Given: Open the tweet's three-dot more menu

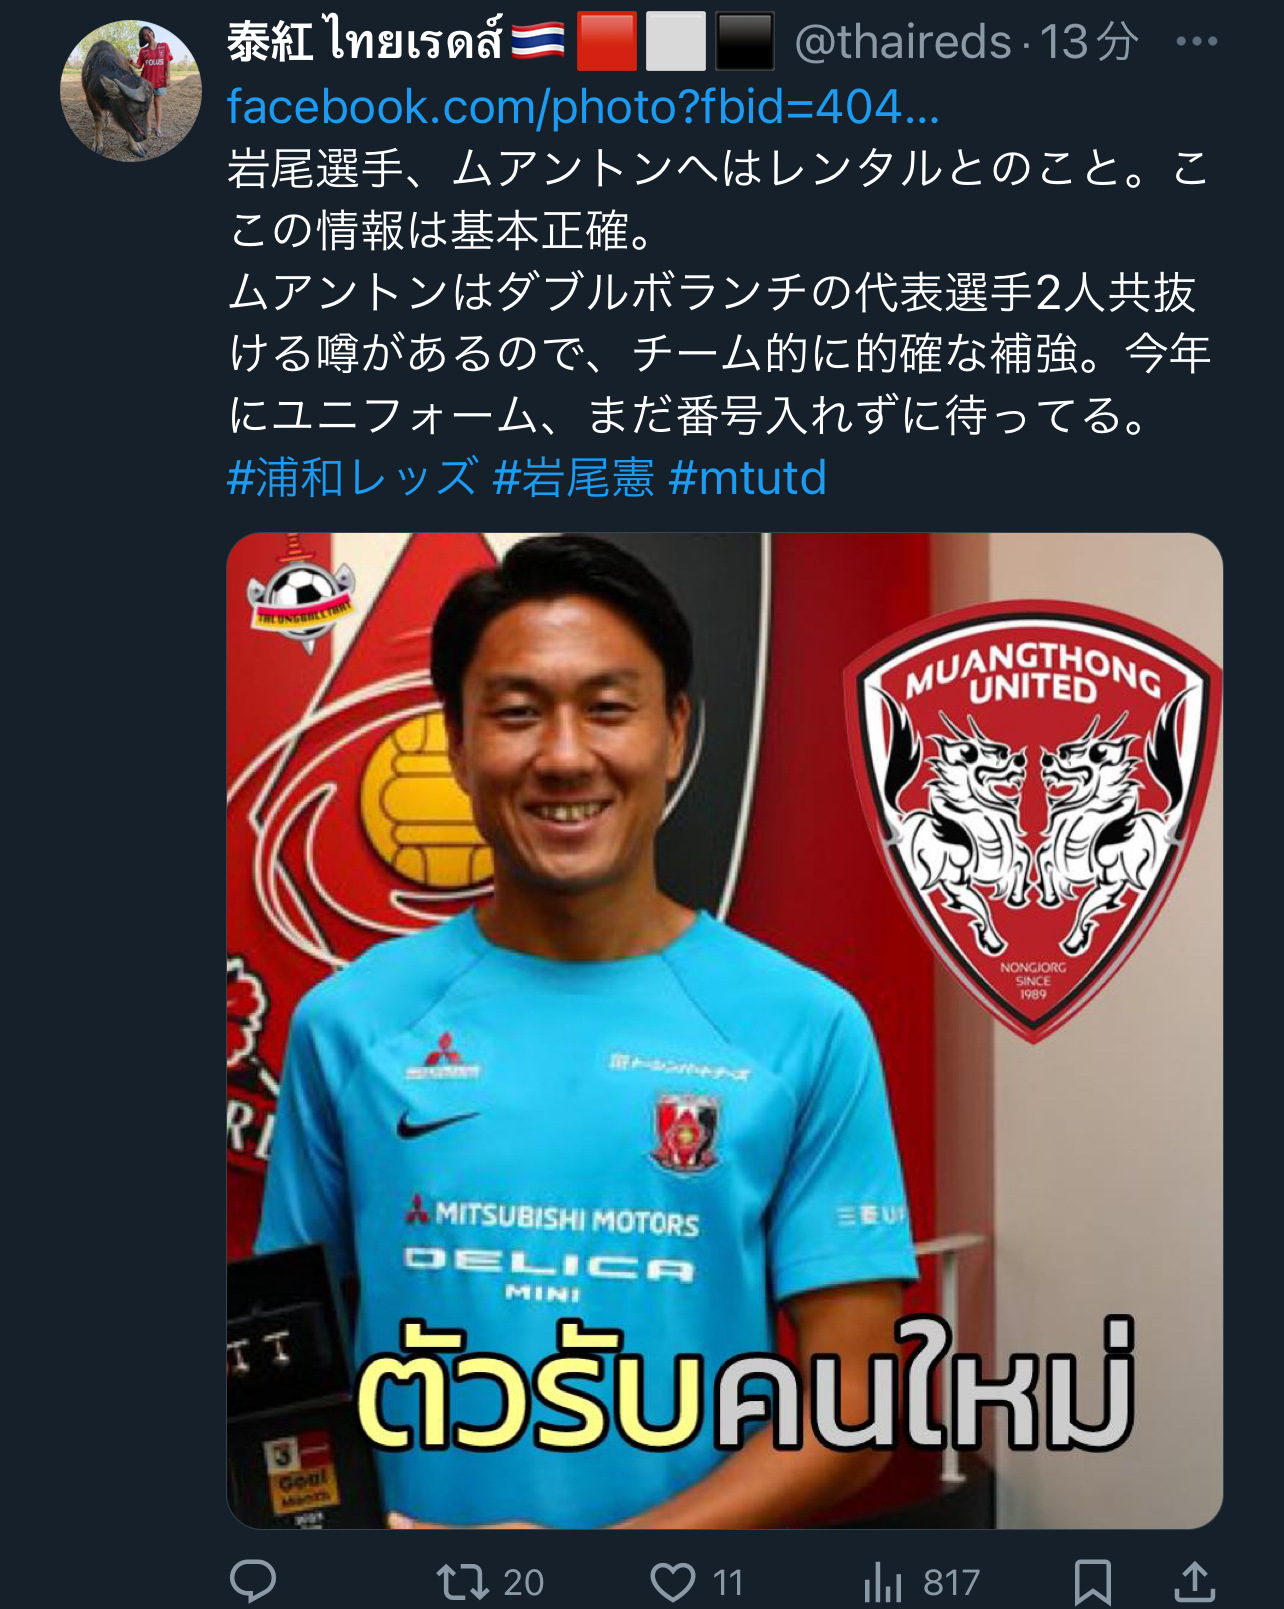Looking at the screenshot, I should pyautogui.click(x=1196, y=42).
